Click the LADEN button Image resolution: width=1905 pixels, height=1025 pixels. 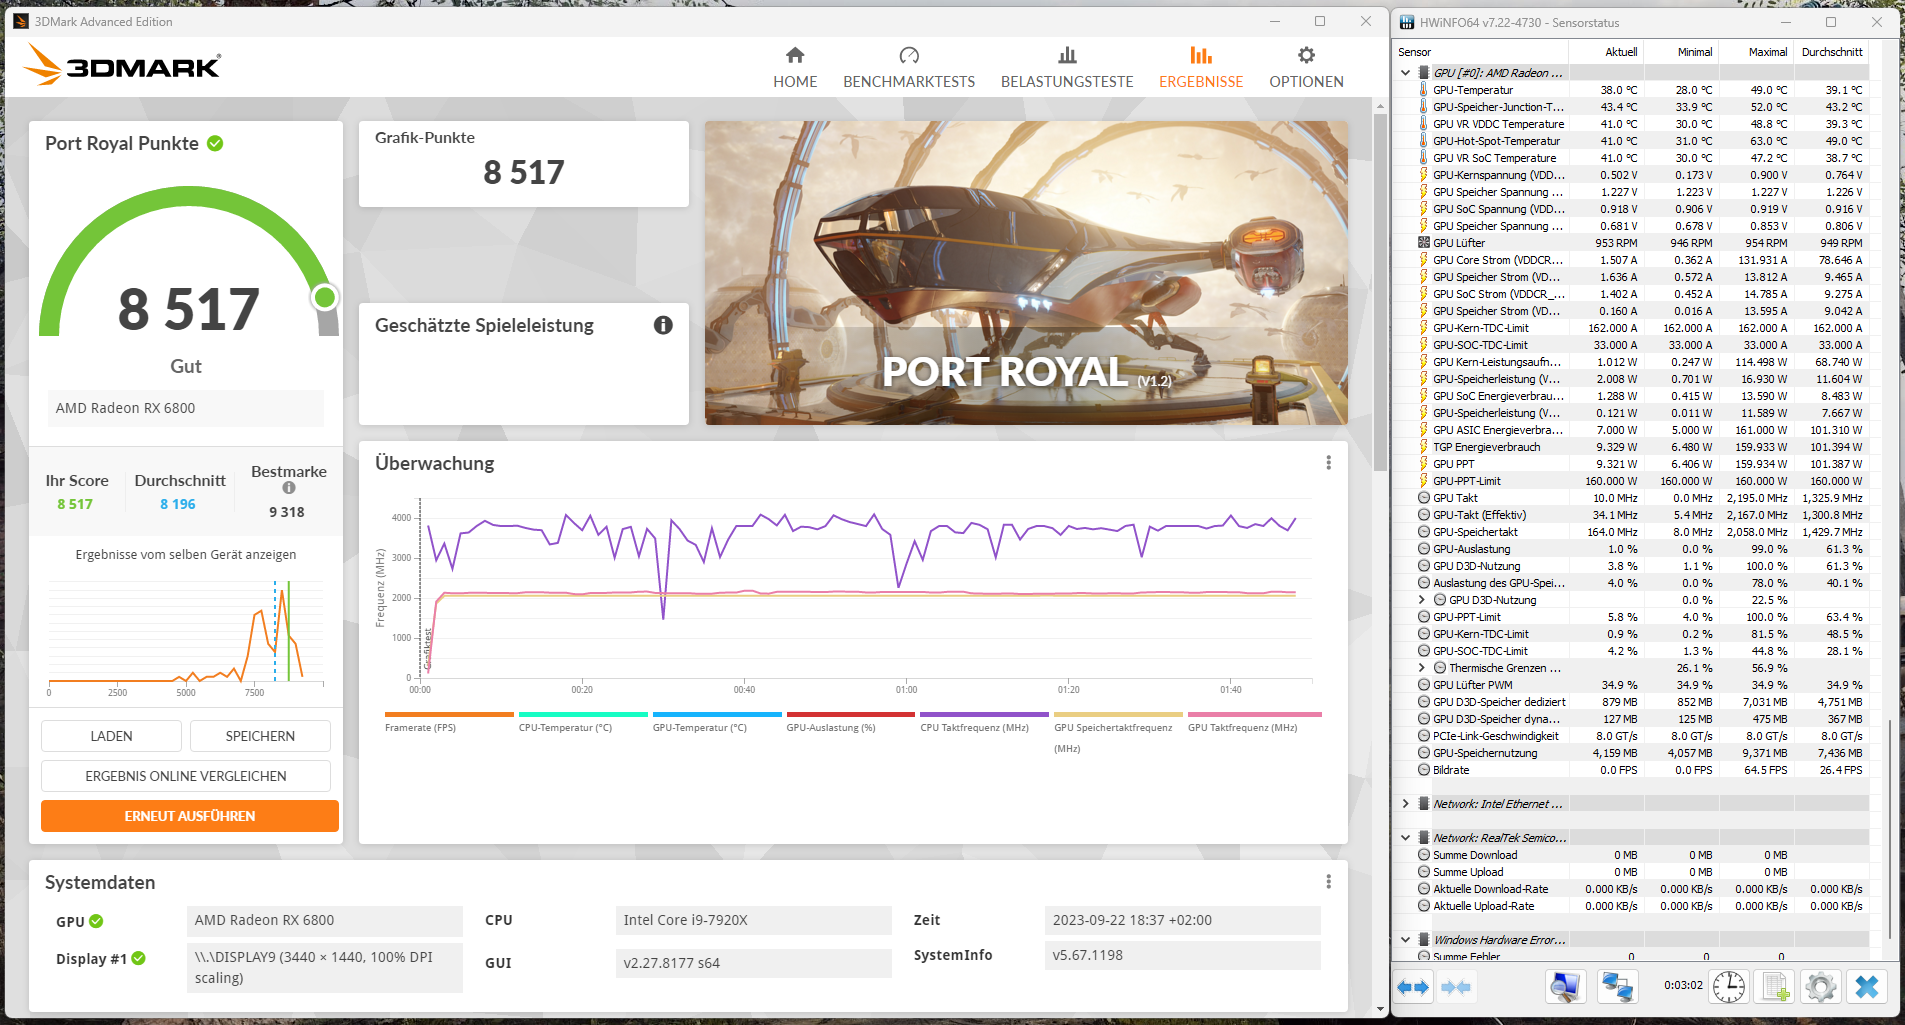(x=111, y=736)
